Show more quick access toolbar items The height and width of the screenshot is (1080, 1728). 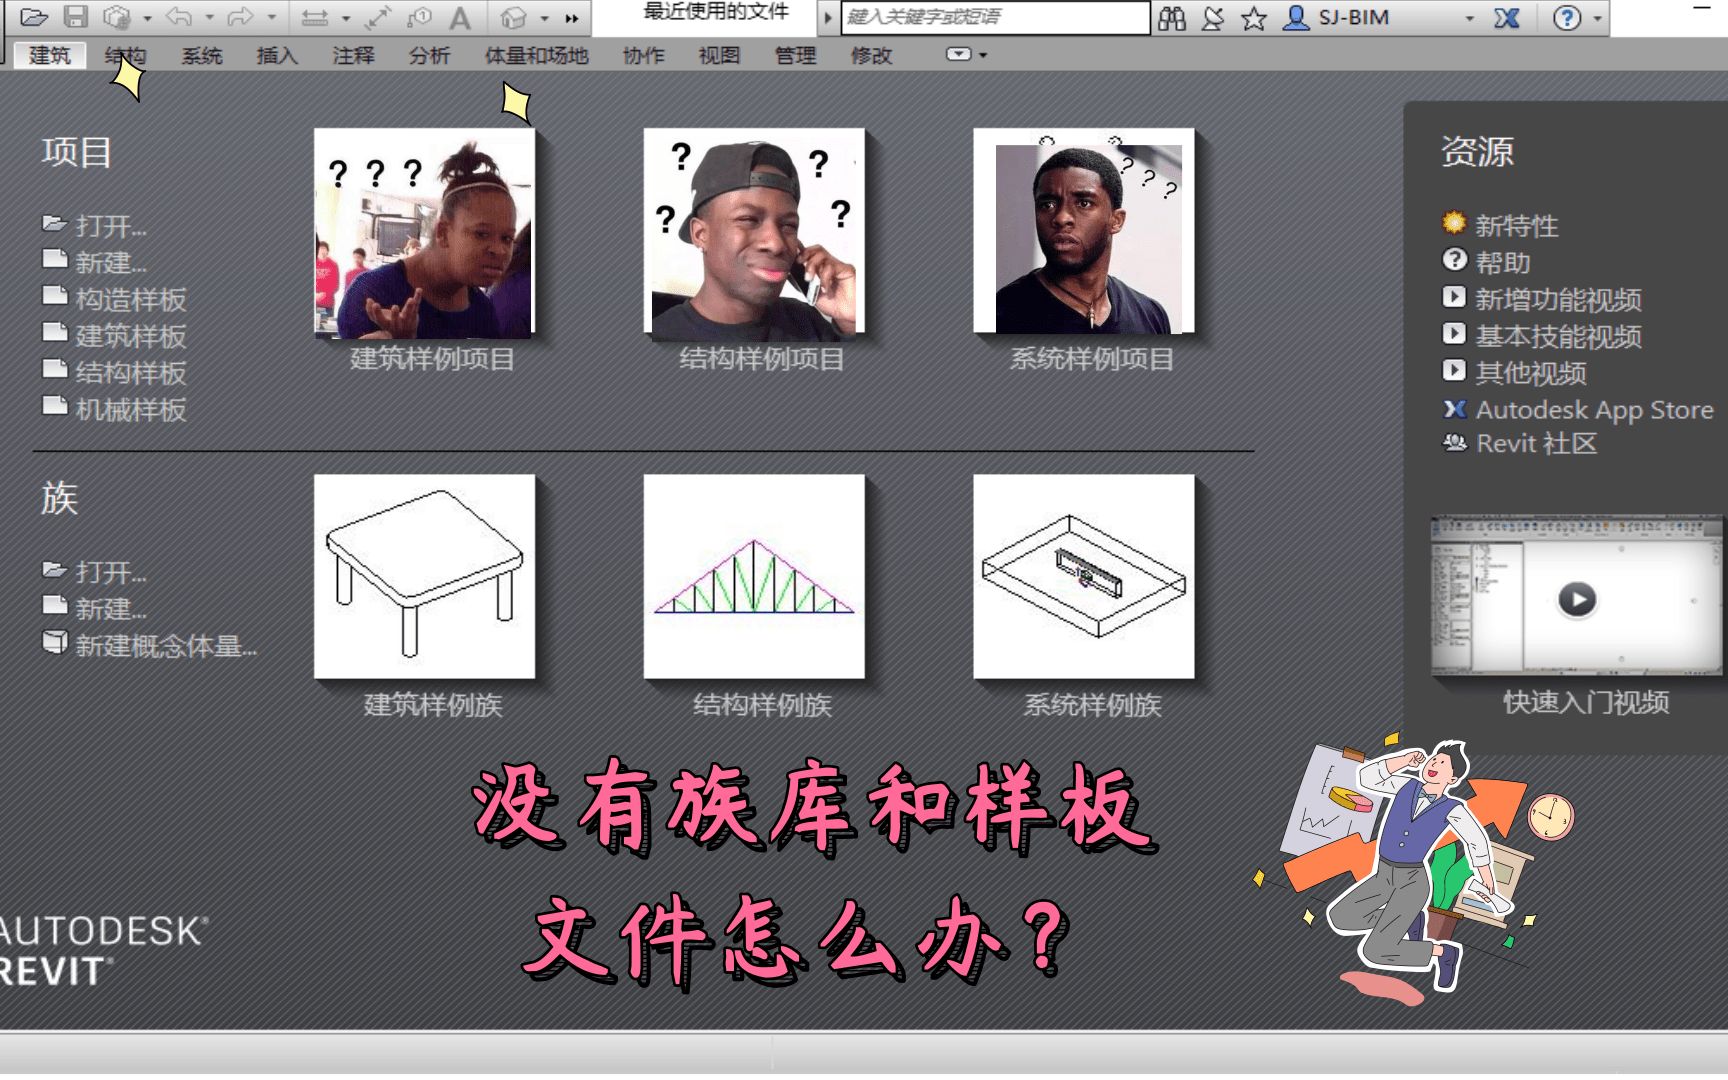(572, 18)
